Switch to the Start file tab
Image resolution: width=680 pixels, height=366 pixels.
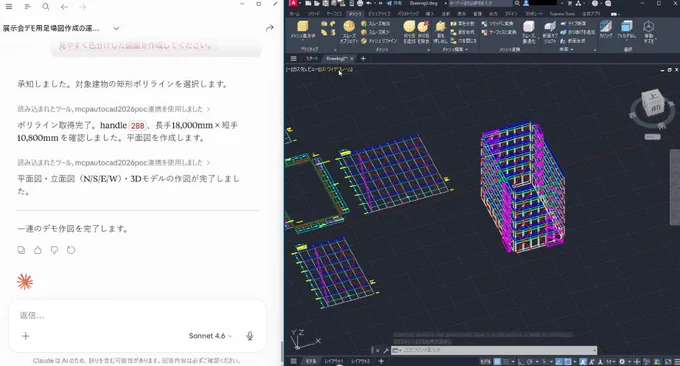(x=311, y=58)
